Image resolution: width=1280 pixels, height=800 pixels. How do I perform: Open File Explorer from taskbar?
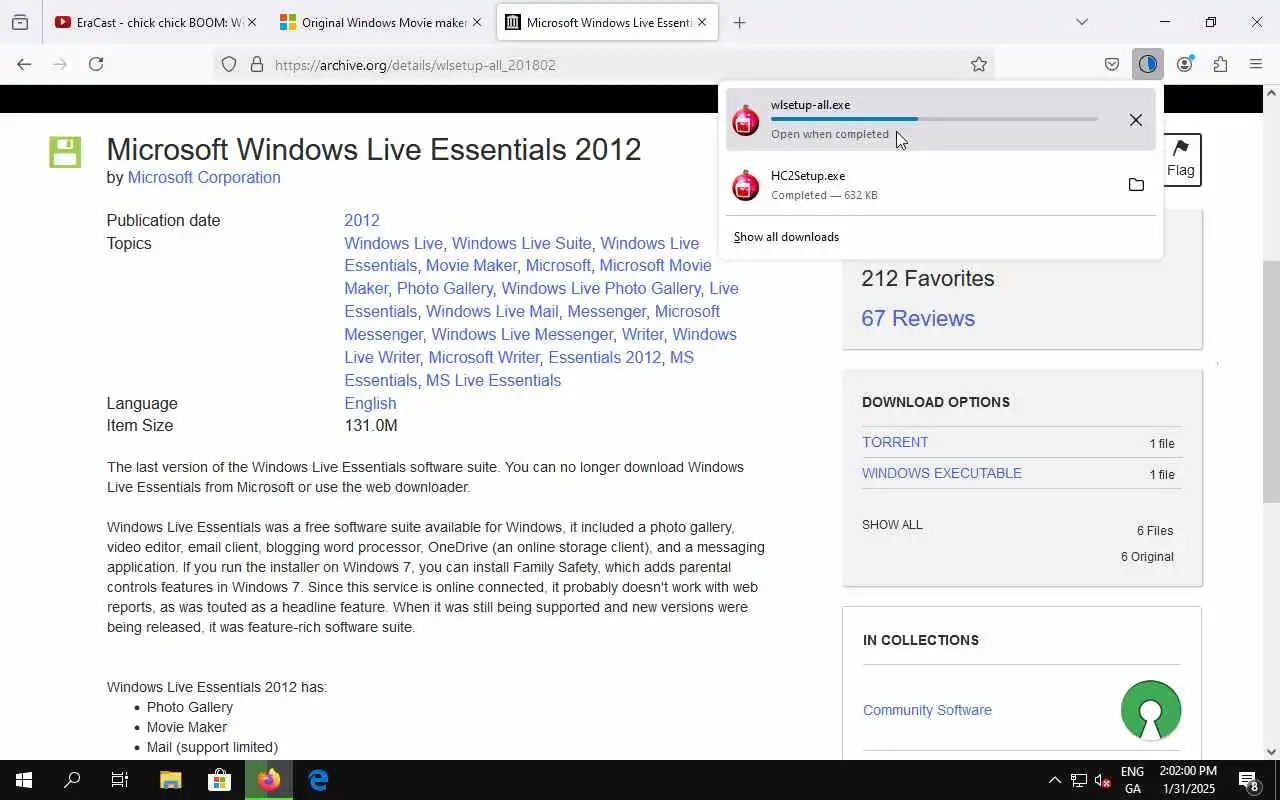point(170,780)
